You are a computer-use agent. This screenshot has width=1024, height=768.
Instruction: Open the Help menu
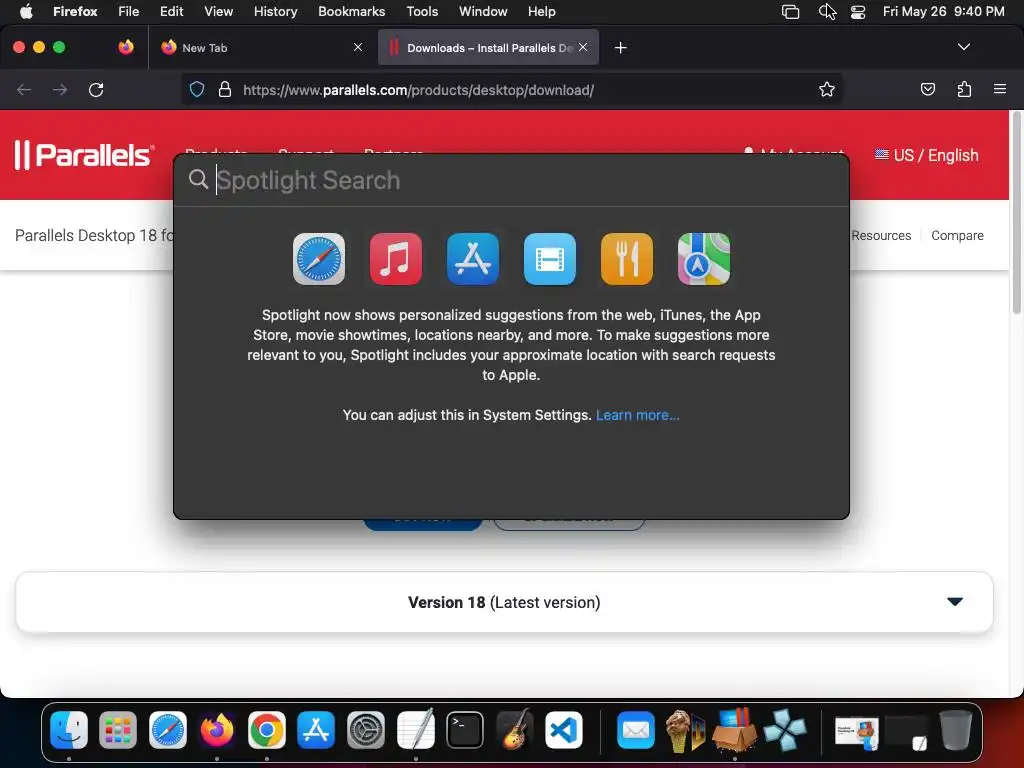pyautogui.click(x=541, y=12)
